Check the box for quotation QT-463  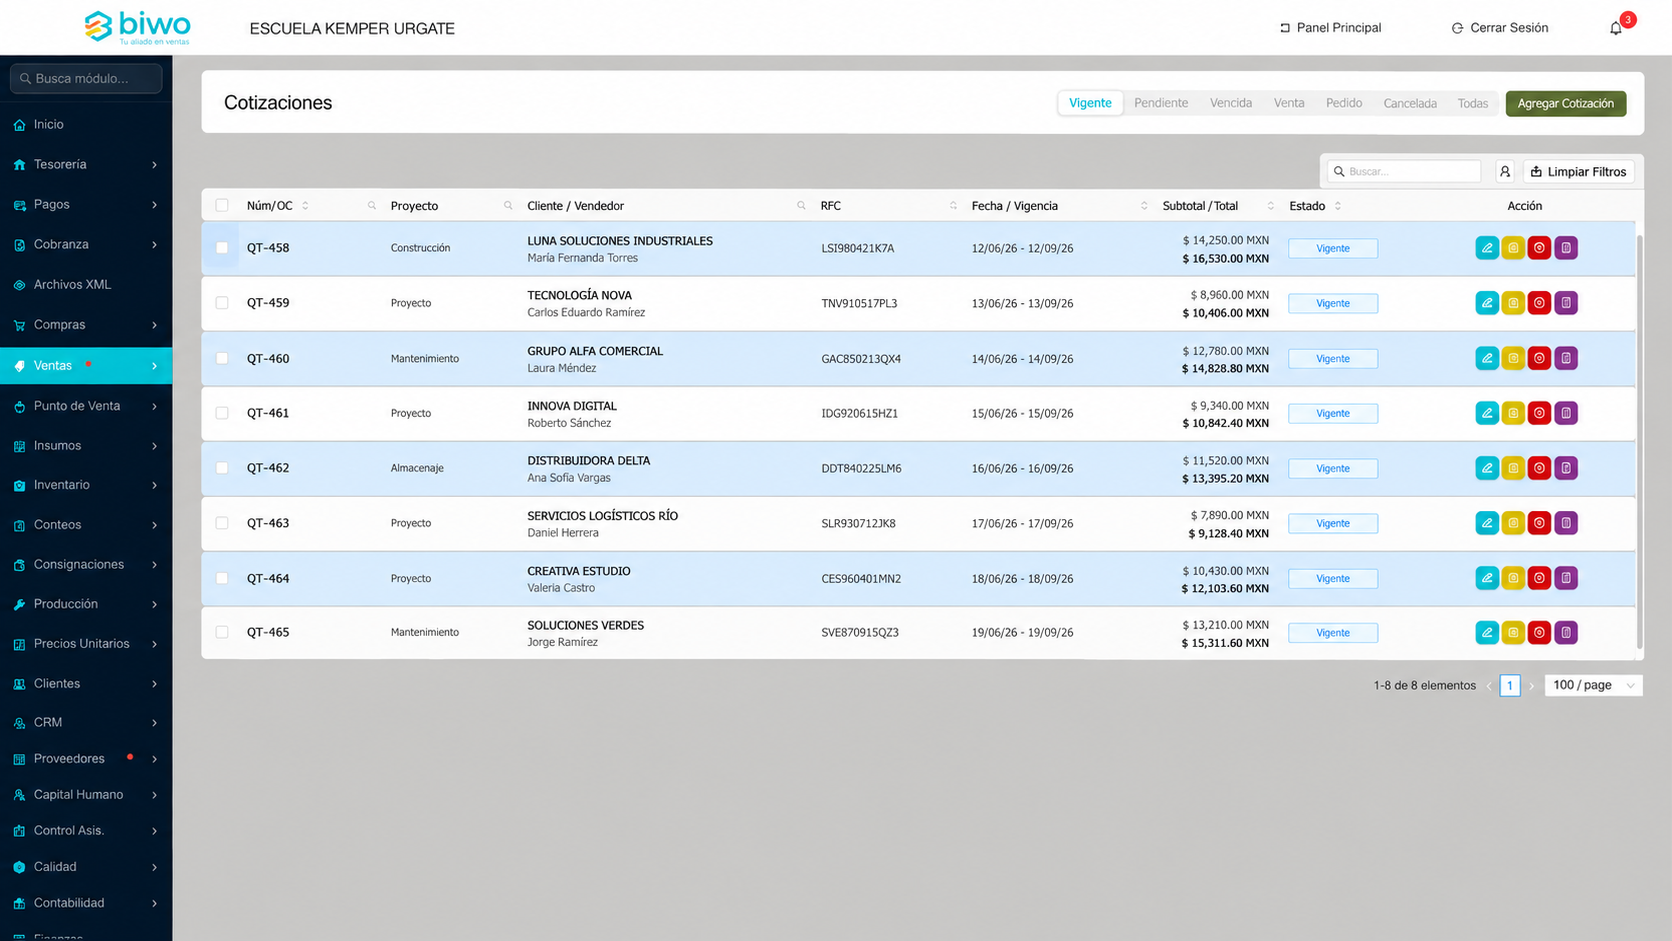coord(222,523)
